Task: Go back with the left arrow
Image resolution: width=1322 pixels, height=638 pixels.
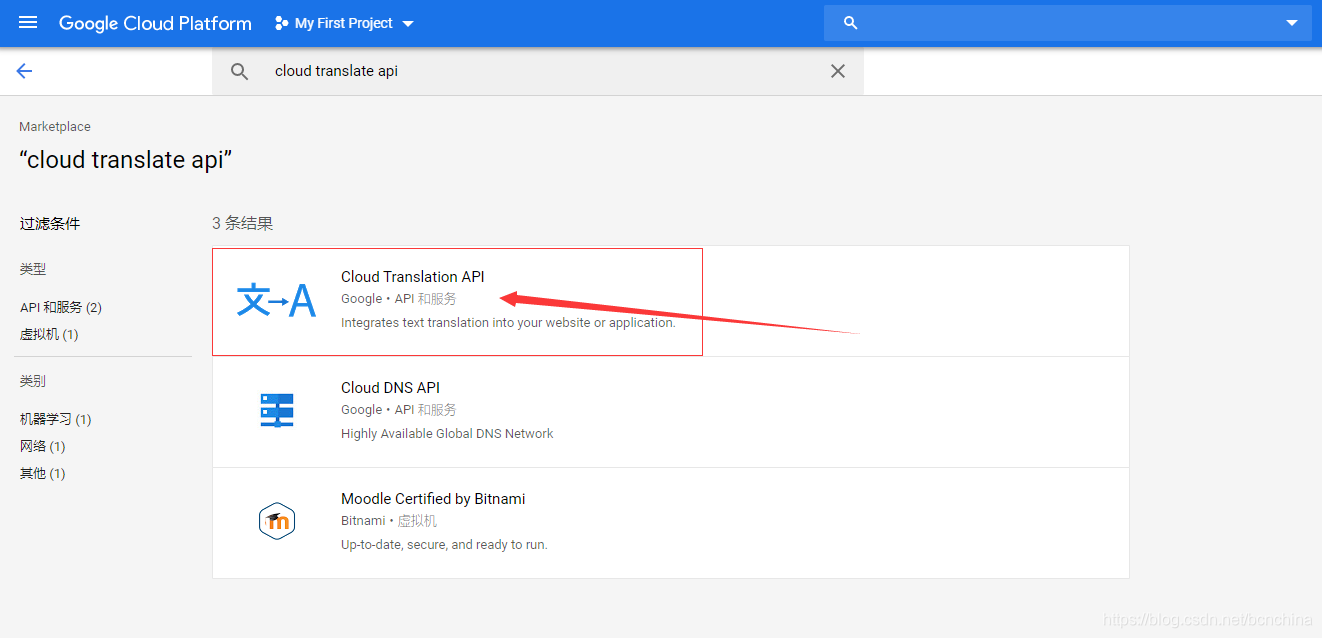Action: (x=24, y=71)
